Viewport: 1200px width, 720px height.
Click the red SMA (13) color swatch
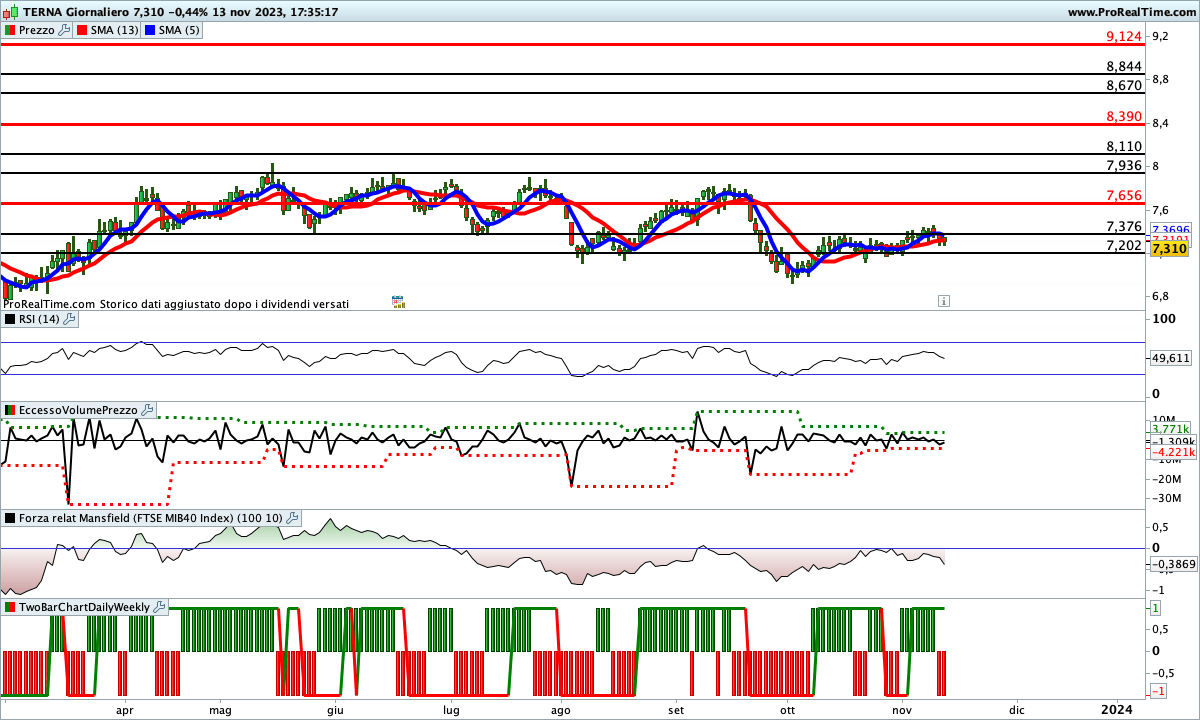pyautogui.click(x=82, y=30)
